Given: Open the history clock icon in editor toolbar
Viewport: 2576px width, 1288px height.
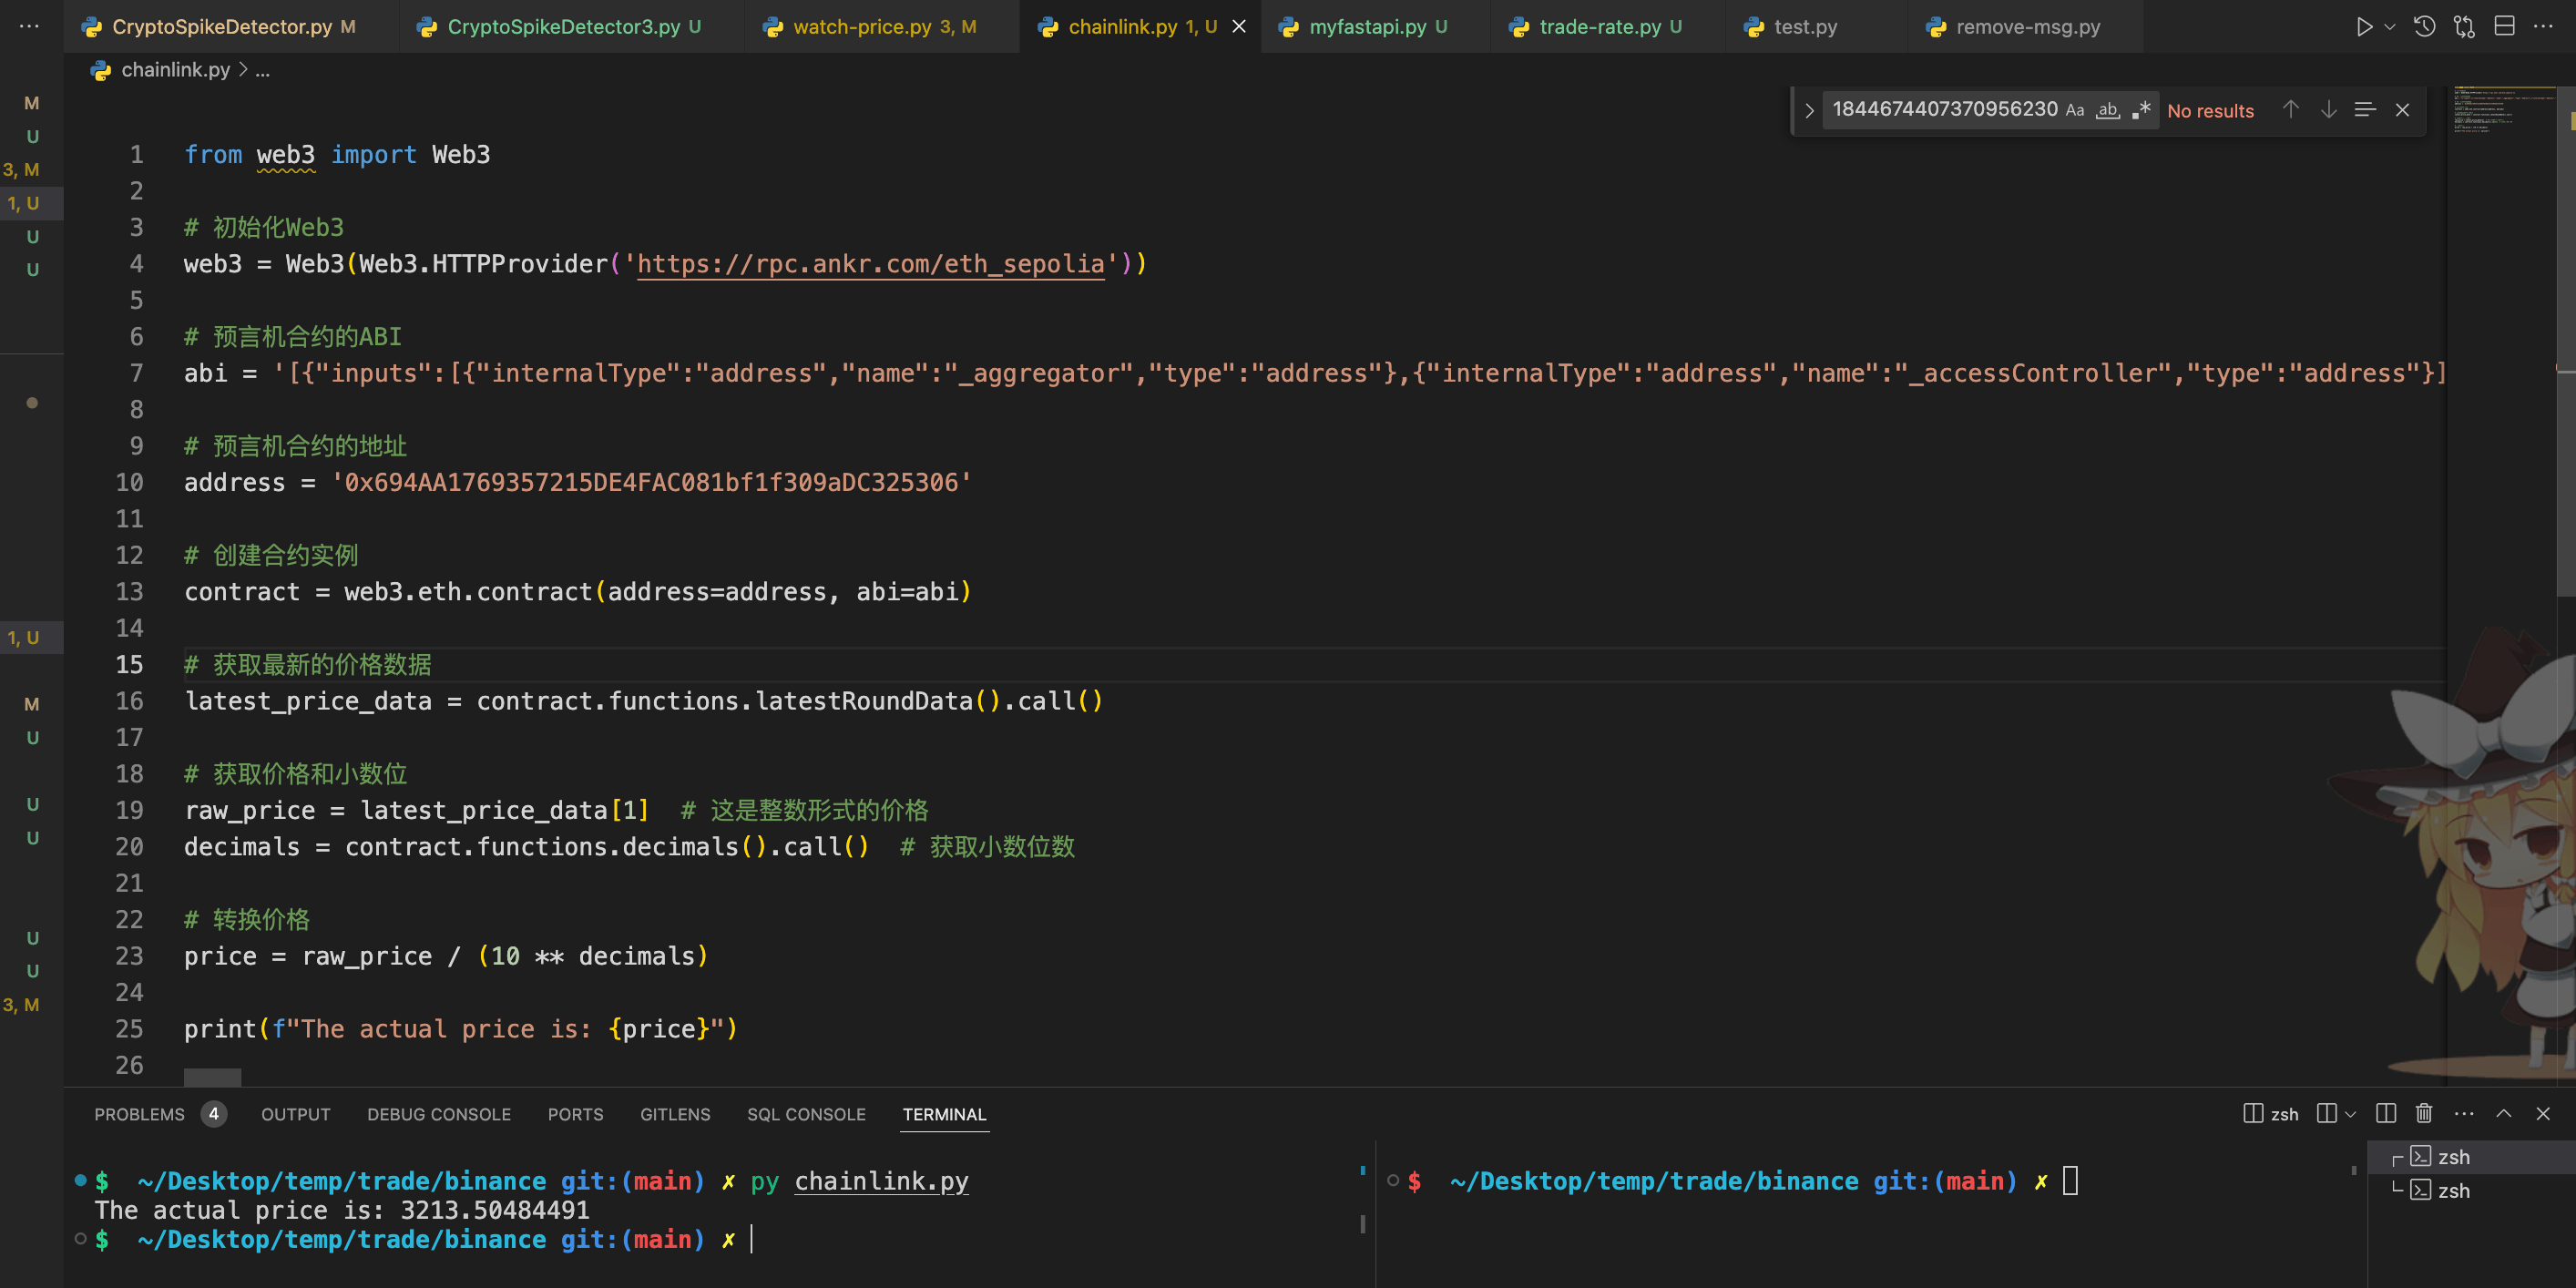Looking at the screenshot, I should pyautogui.click(x=2424, y=27).
